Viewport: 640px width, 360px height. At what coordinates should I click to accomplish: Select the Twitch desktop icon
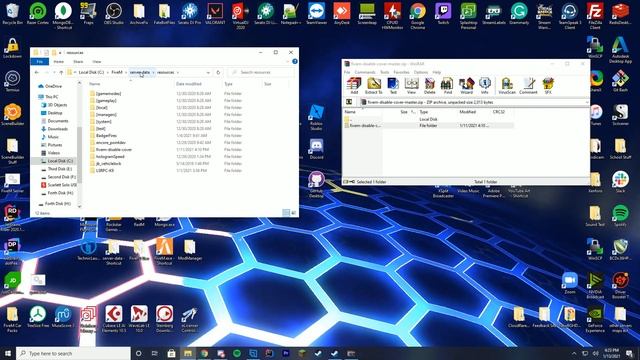pyautogui.click(x=443, y=13)
